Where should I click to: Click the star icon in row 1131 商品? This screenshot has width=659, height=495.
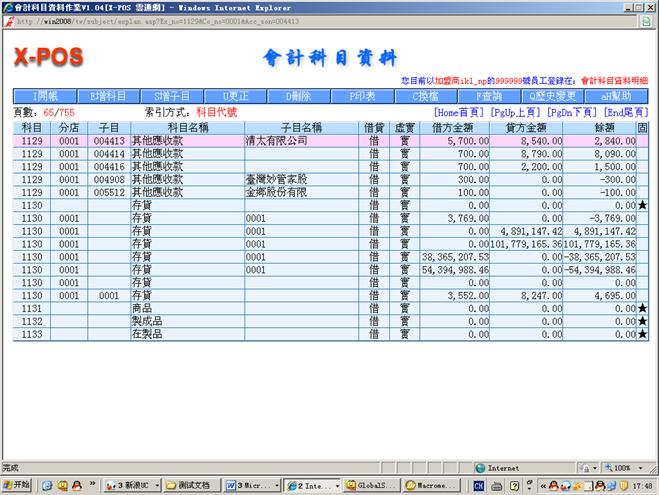[x=642, y=310]
